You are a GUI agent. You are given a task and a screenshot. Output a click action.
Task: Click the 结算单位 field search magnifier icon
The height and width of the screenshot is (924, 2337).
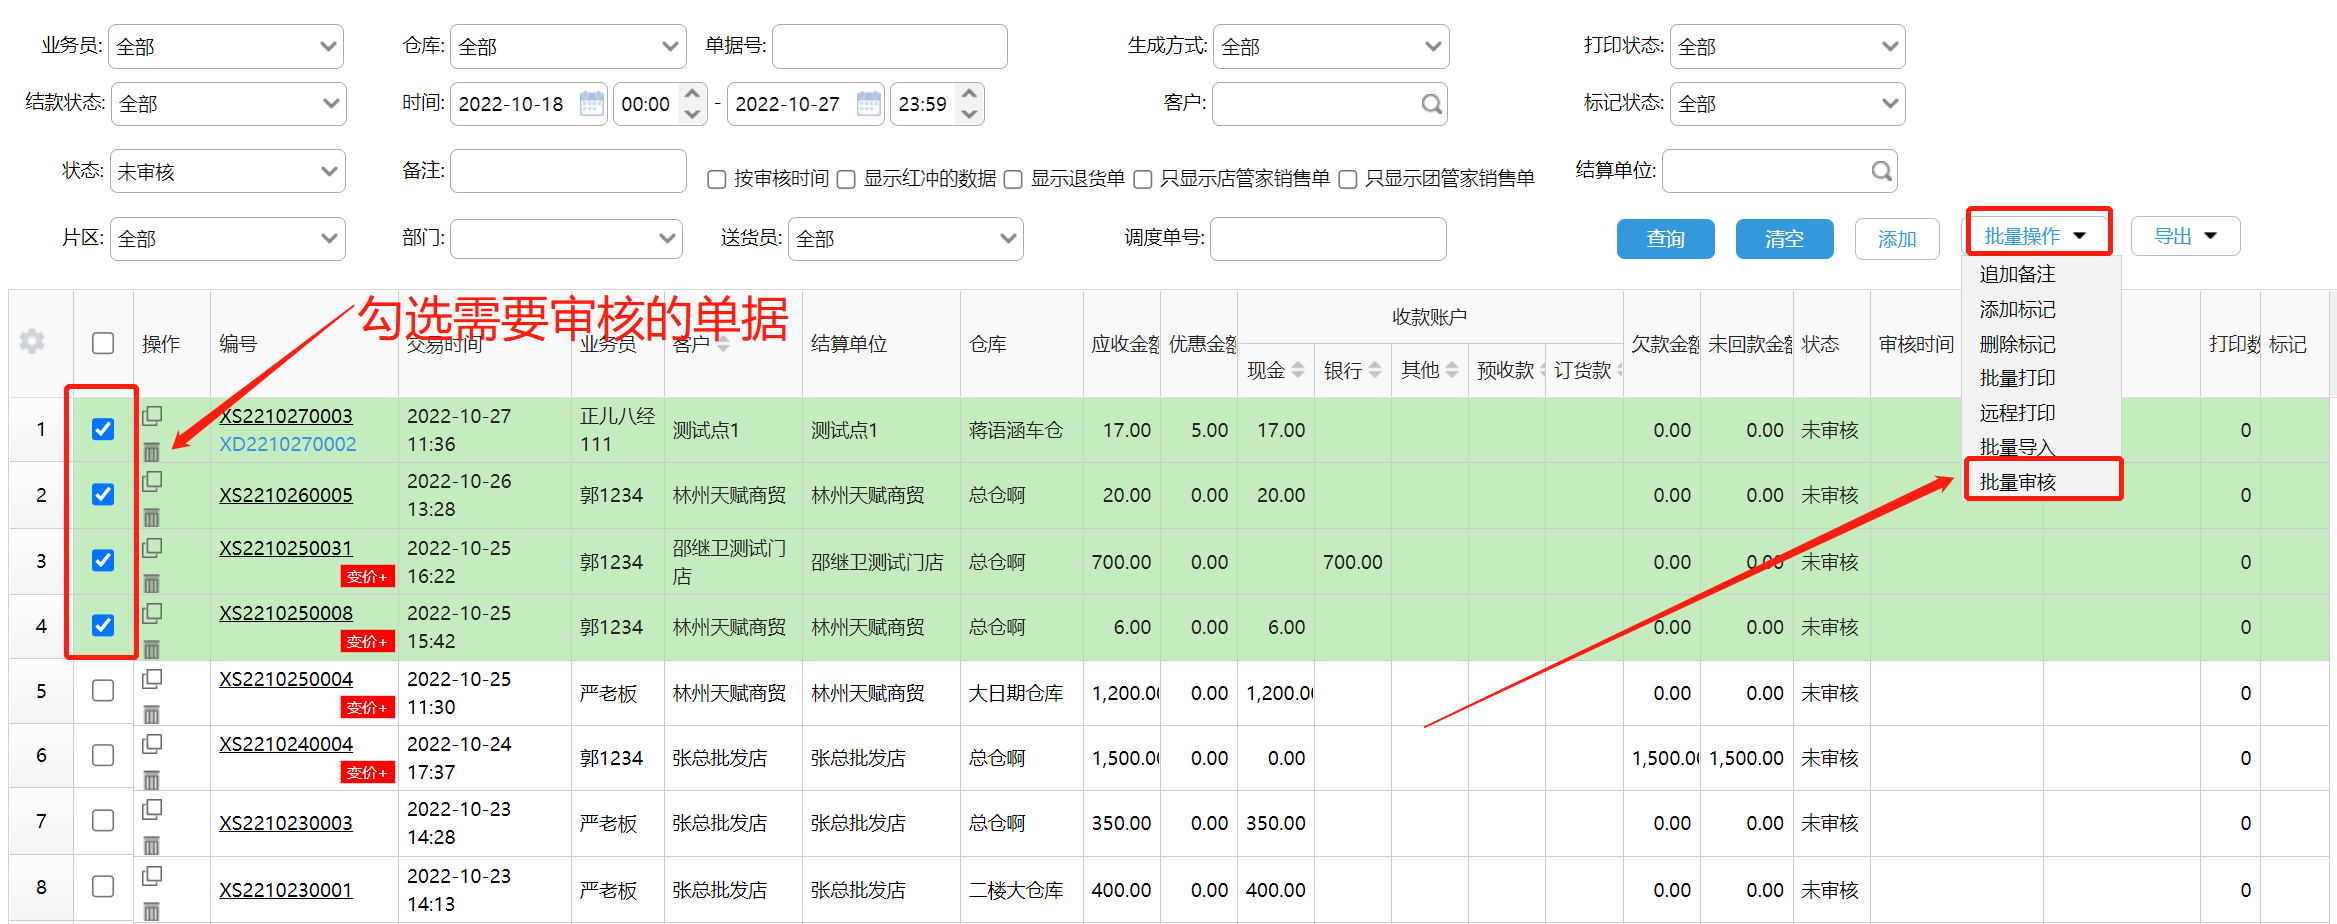1881,171
